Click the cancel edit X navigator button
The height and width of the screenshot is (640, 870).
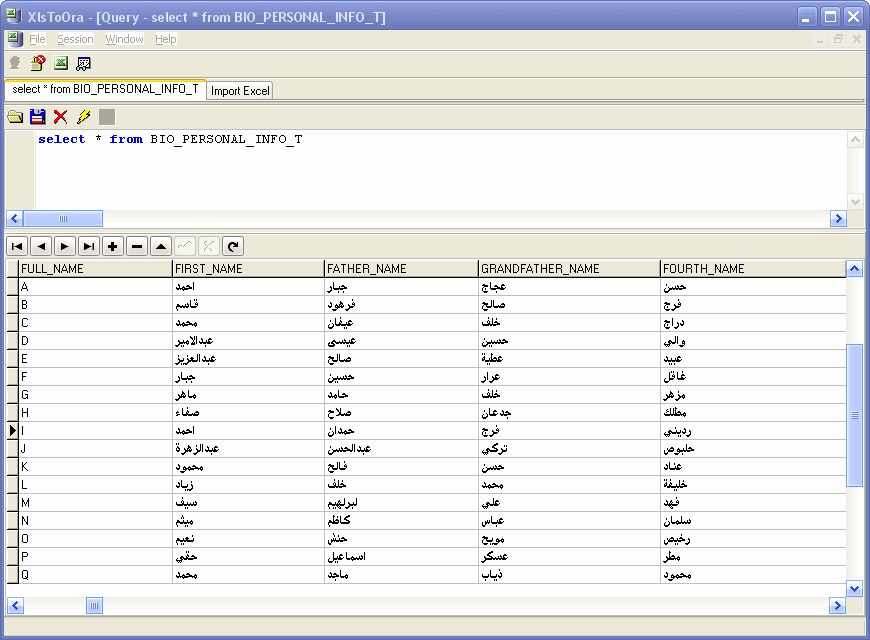point(209,246)
